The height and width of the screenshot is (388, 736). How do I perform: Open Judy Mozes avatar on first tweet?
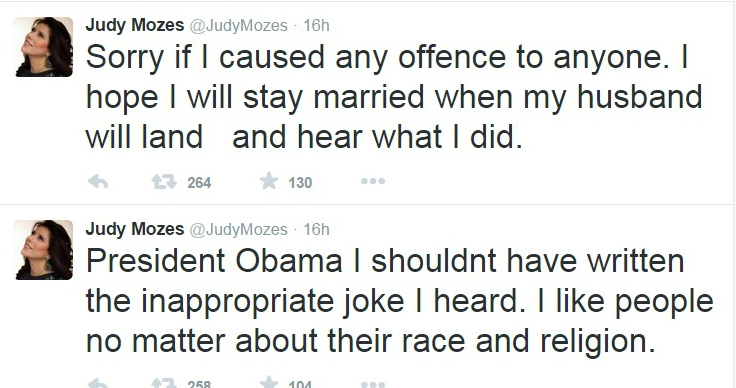point(44,47)
